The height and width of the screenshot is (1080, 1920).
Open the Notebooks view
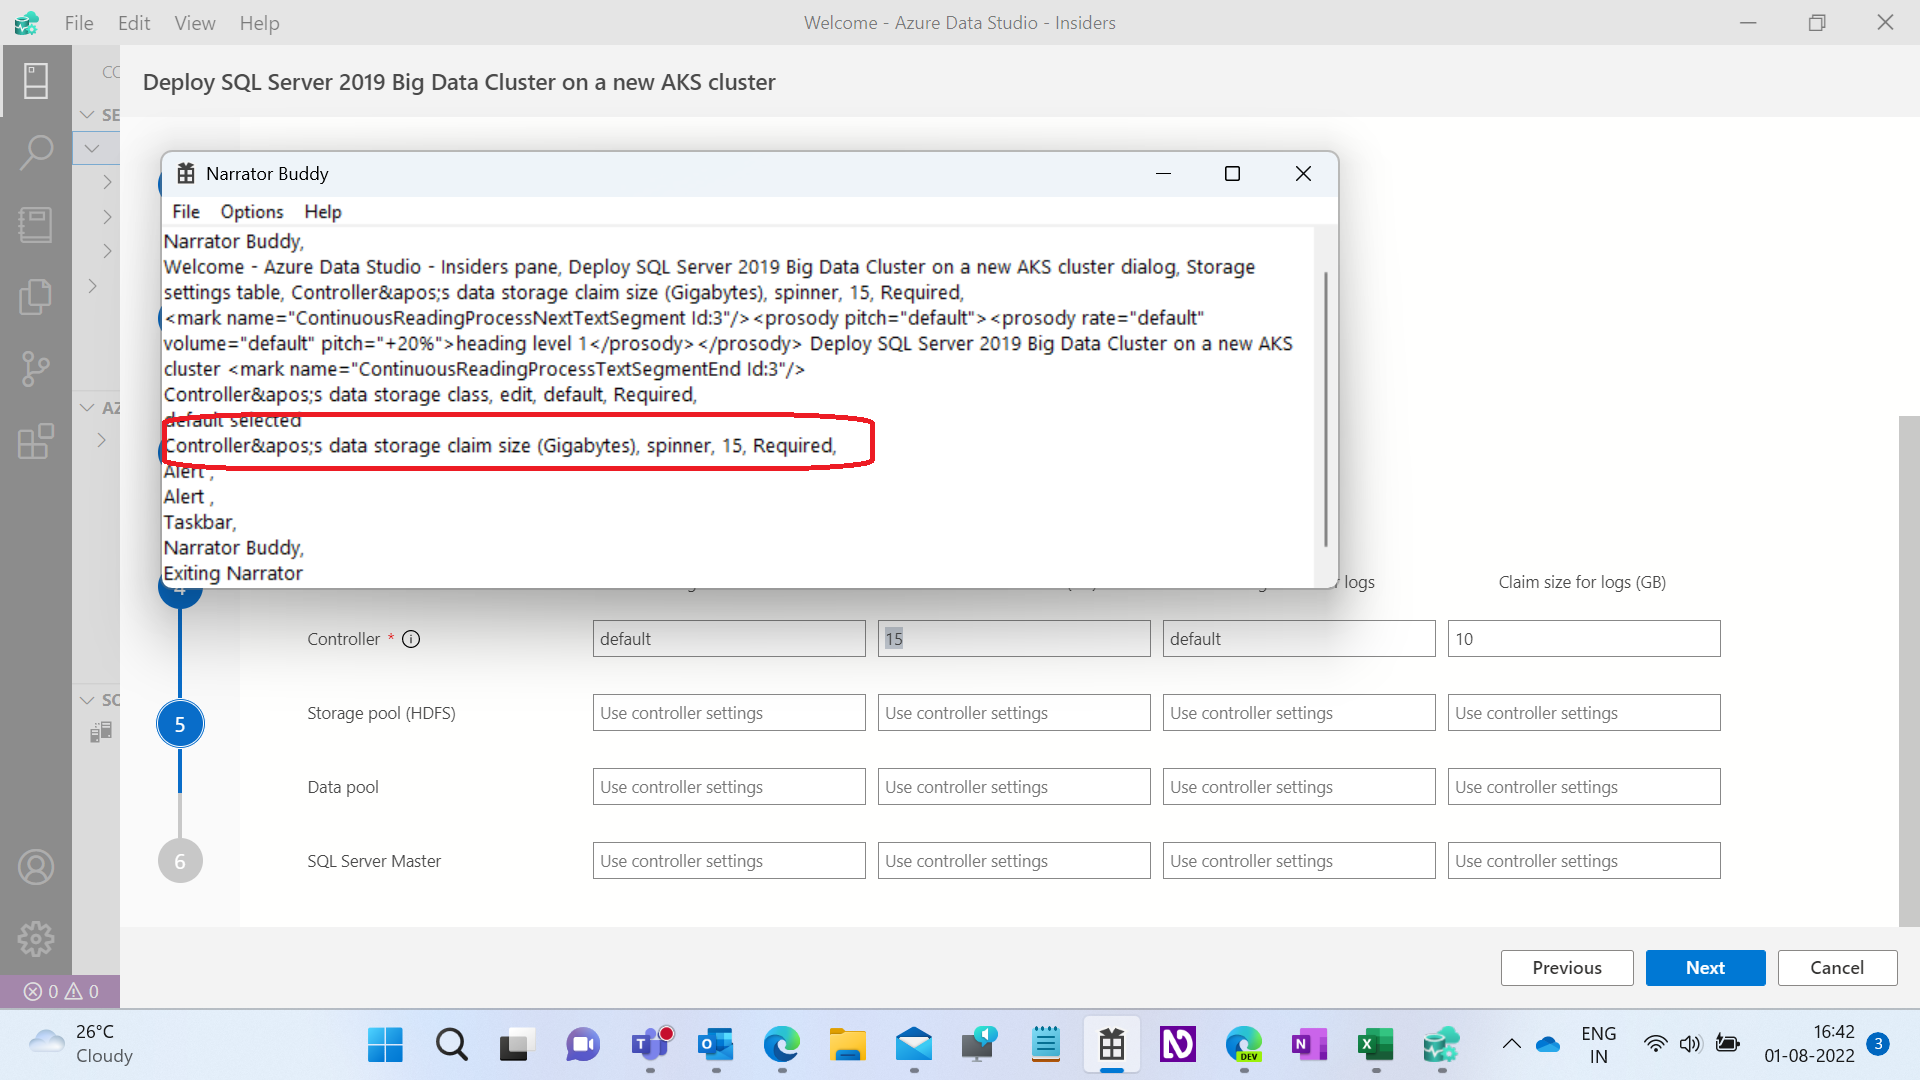click(x=37, y=225)
